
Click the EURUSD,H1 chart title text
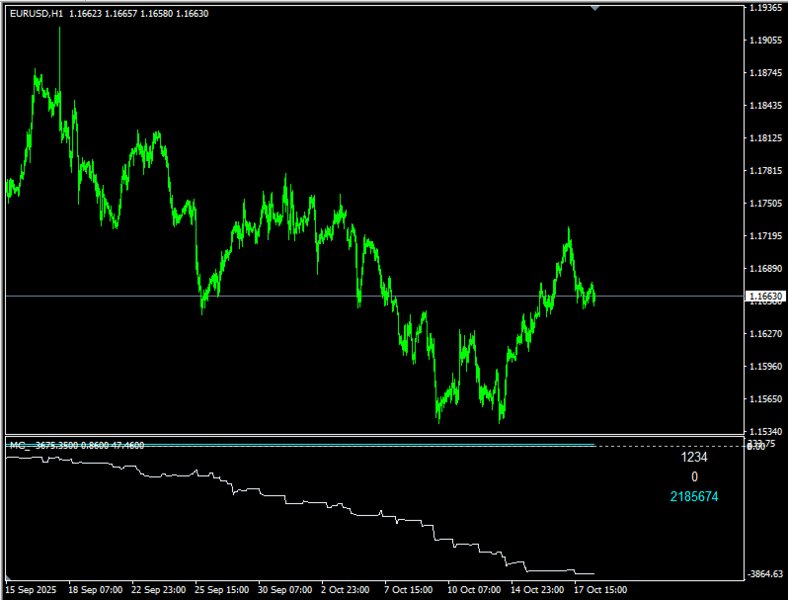point(36,14)
